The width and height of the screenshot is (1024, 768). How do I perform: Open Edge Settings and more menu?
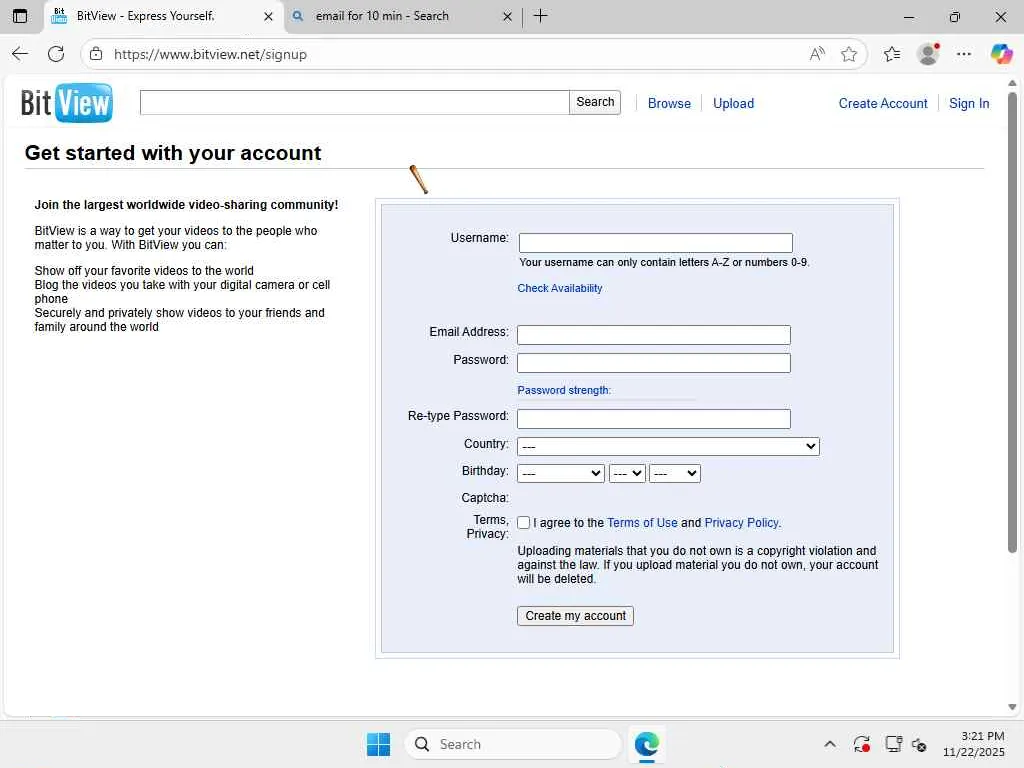click(x=964, y=54)
